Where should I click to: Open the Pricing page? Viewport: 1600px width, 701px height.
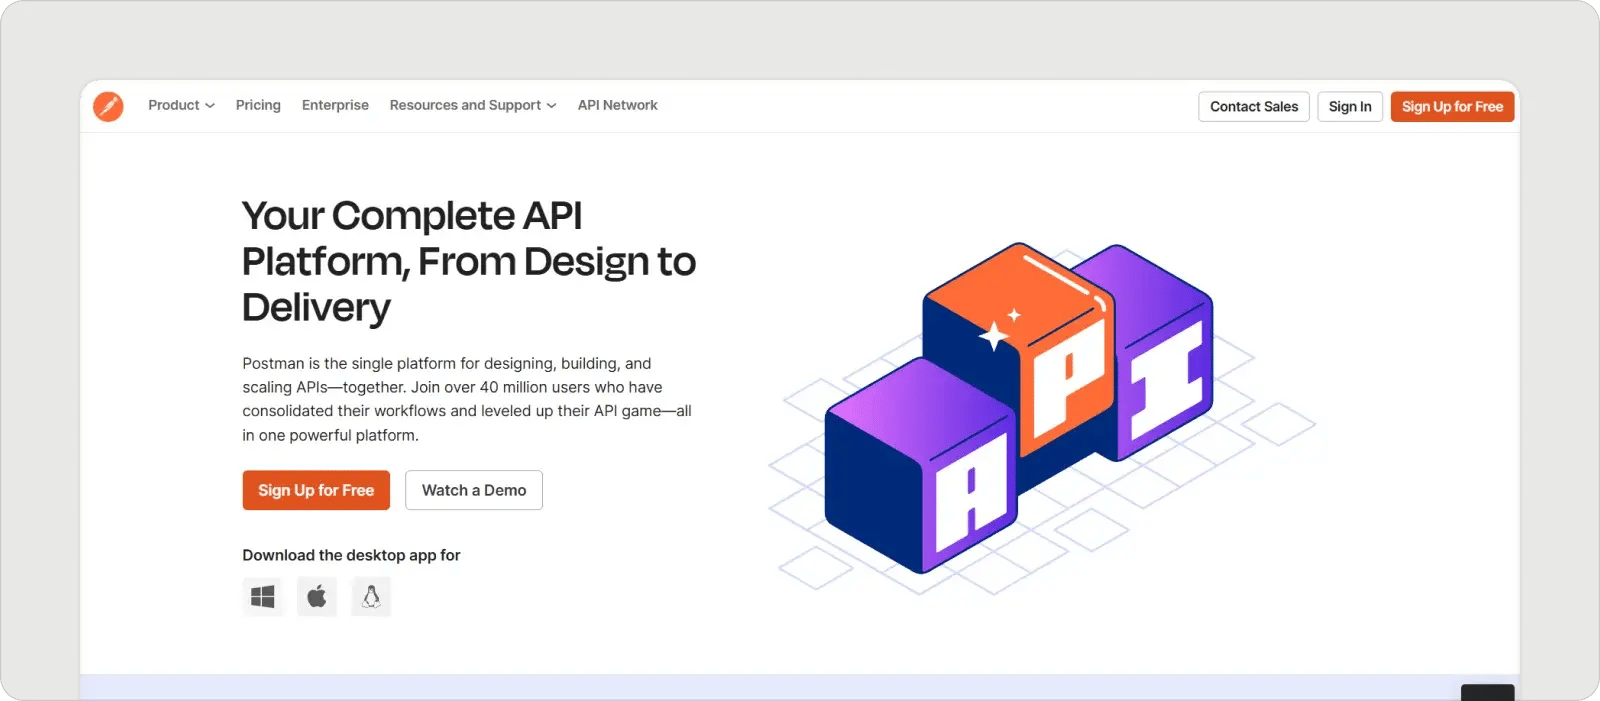point(258,105)
